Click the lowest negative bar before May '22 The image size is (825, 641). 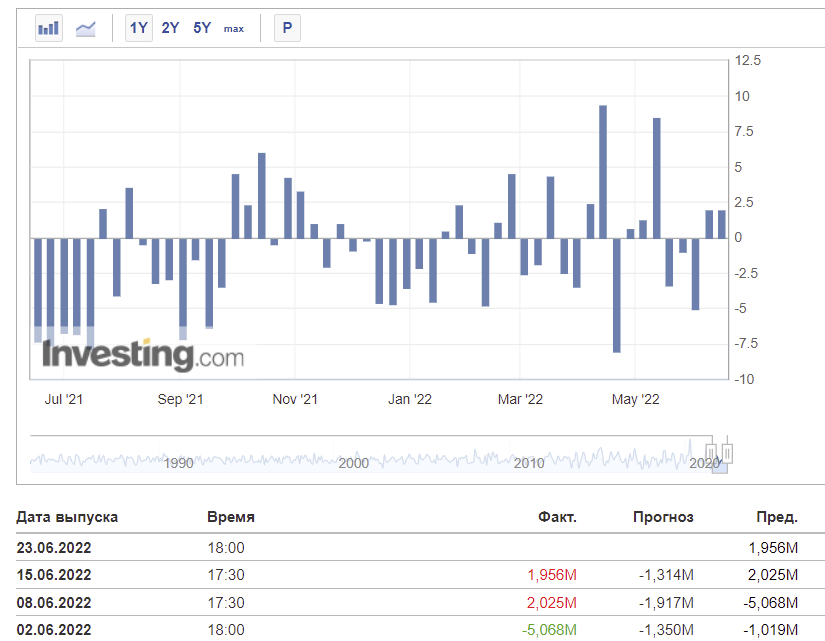click(x=617, y=295)
